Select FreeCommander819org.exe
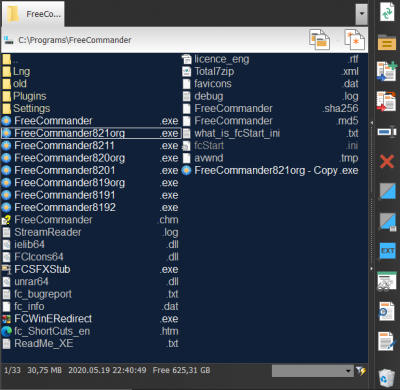 [x=91, y=183]
